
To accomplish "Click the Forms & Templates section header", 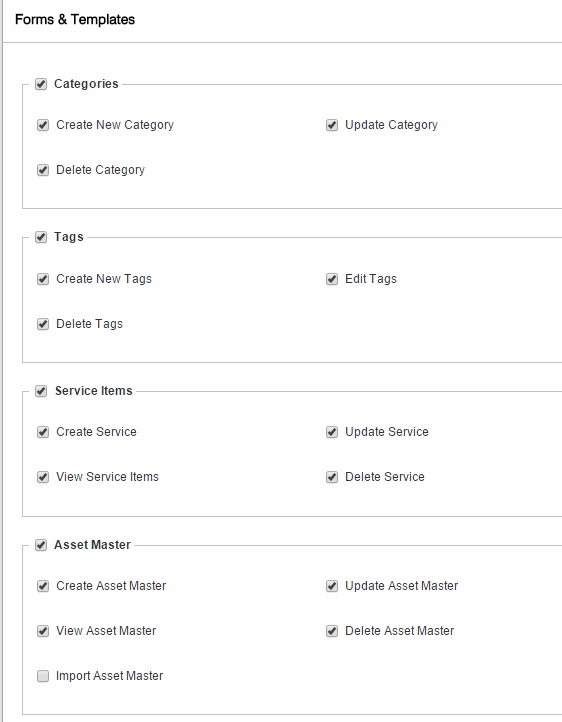I will (x=75, y=19).
